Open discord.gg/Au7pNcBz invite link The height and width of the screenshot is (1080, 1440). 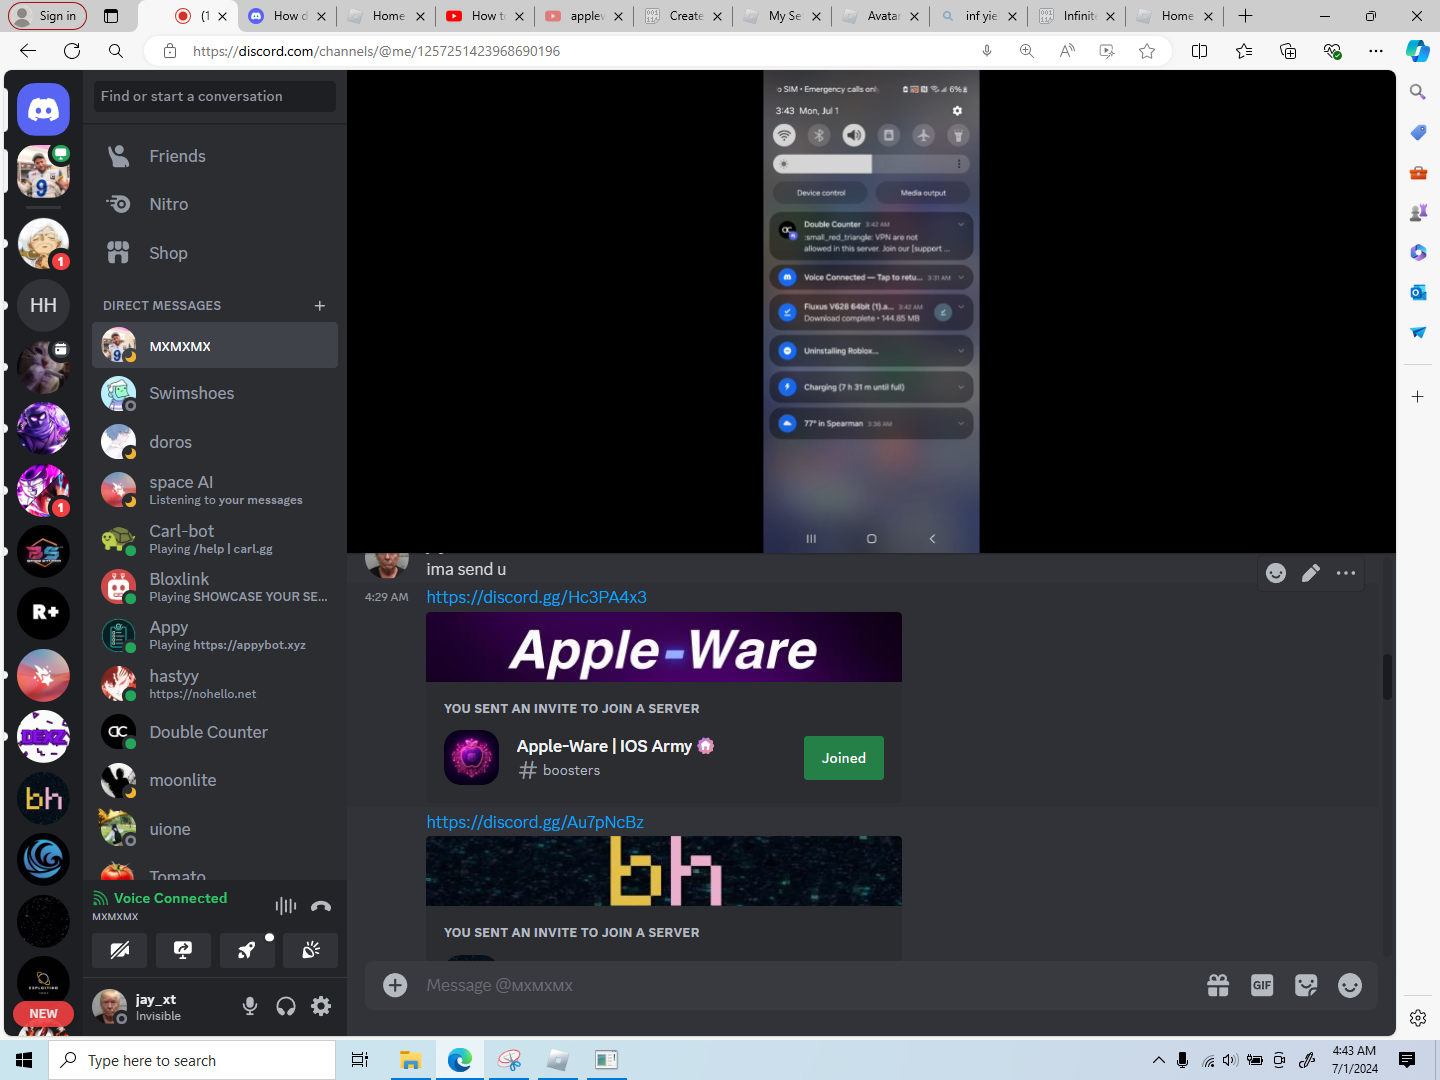[535, 822]
